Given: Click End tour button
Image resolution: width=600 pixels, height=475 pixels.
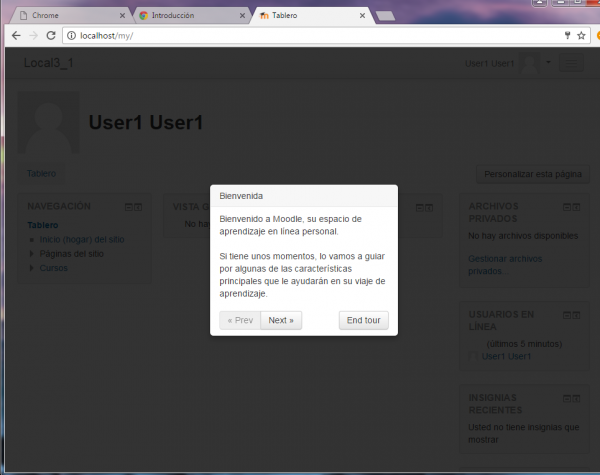Looking at the screenshot, I should tap(364, 320).
